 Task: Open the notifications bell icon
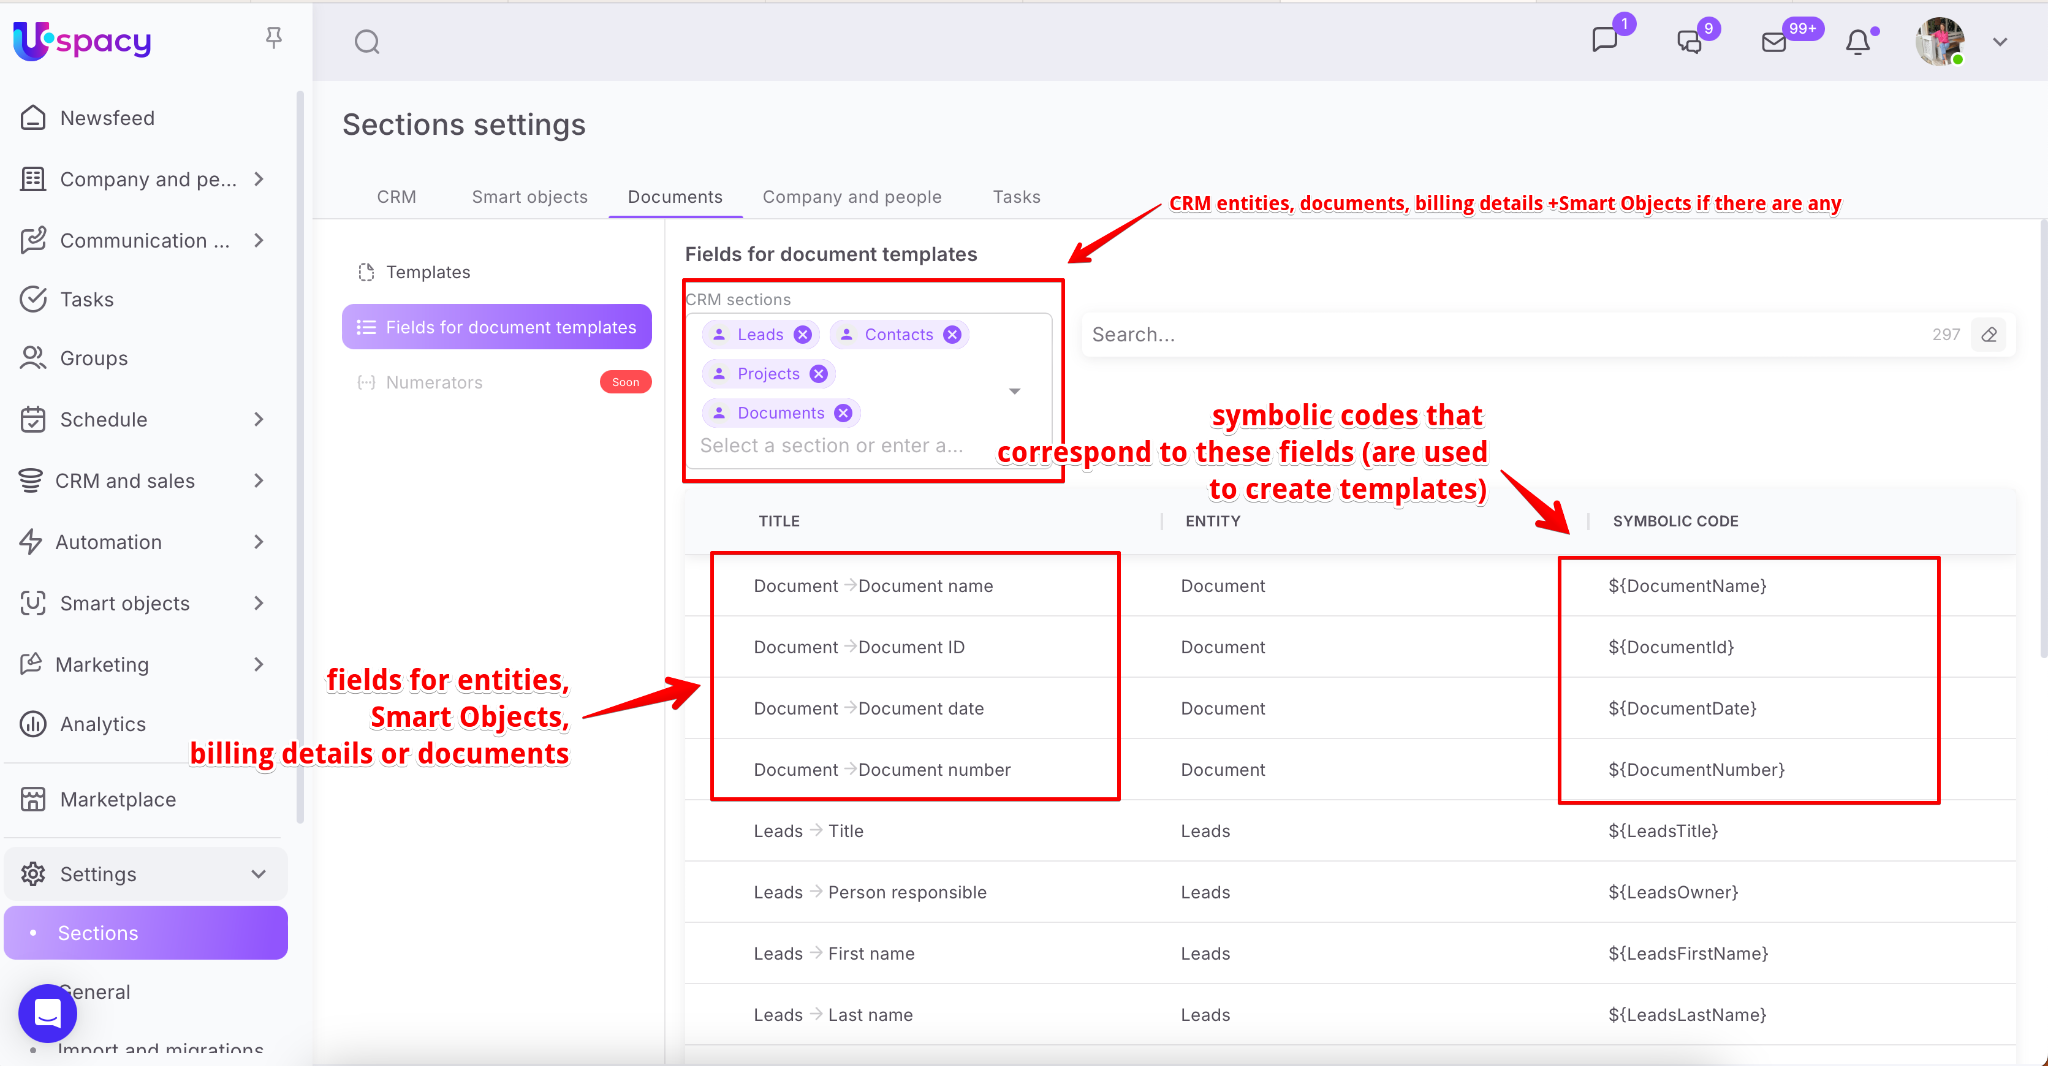[x=1858, y=42]
